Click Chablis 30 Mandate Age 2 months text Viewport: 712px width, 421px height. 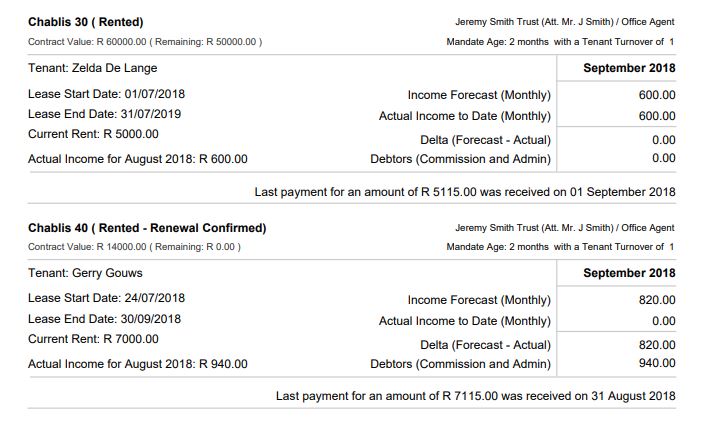[498, 42]
